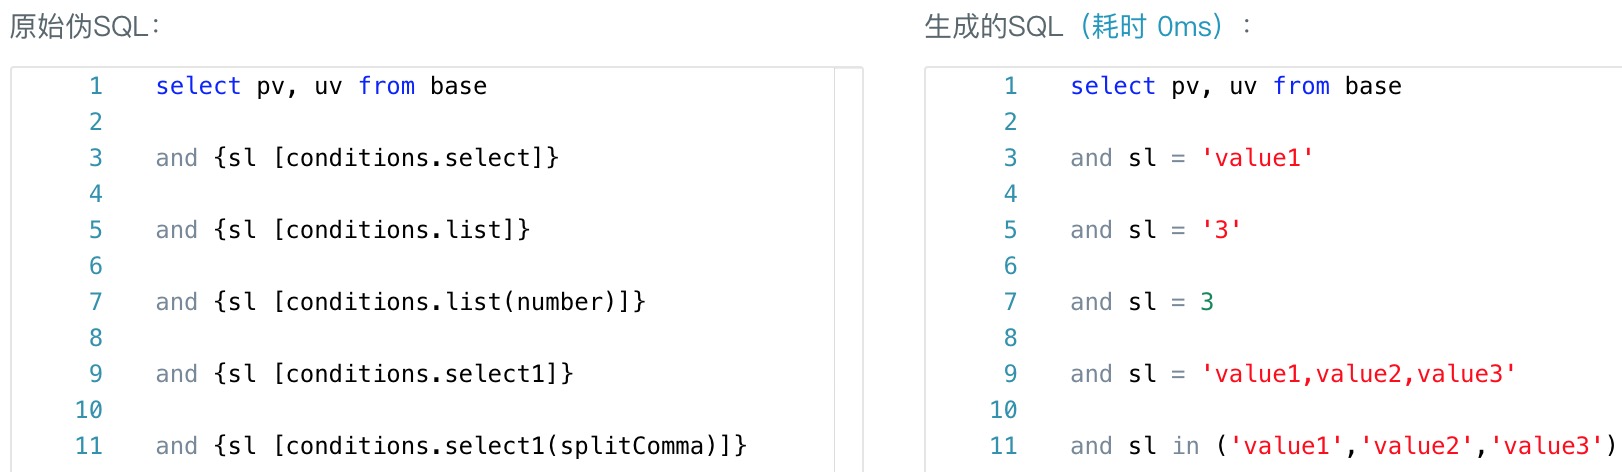Click the 'value1,value2,value3' string in generated SQL
1622x472 pixels.
(x=1358, y=374)
